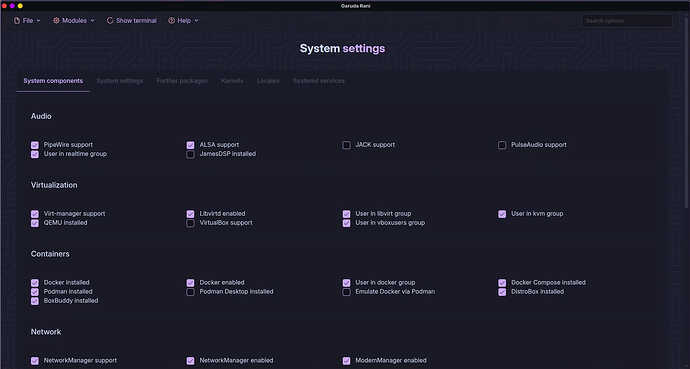
Task: Open the File dropdown menu
Action: point(27,21)
